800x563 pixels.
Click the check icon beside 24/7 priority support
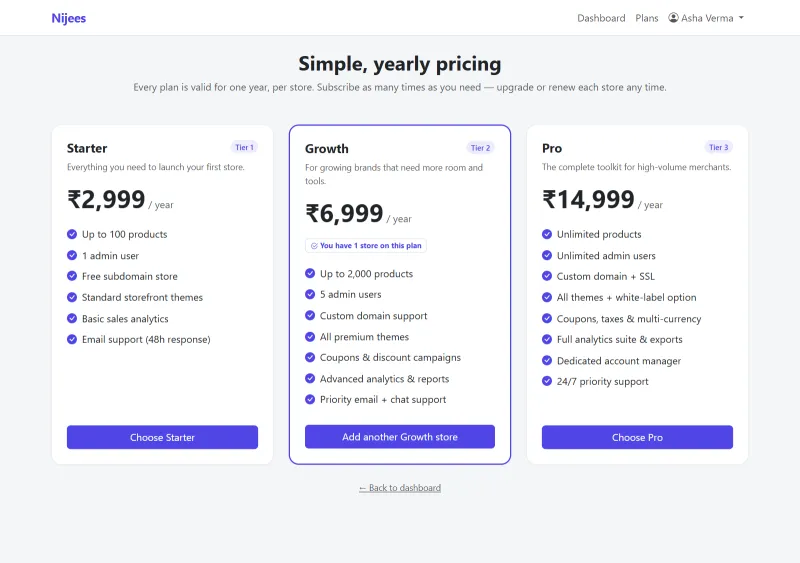click(x=547, y=381)
